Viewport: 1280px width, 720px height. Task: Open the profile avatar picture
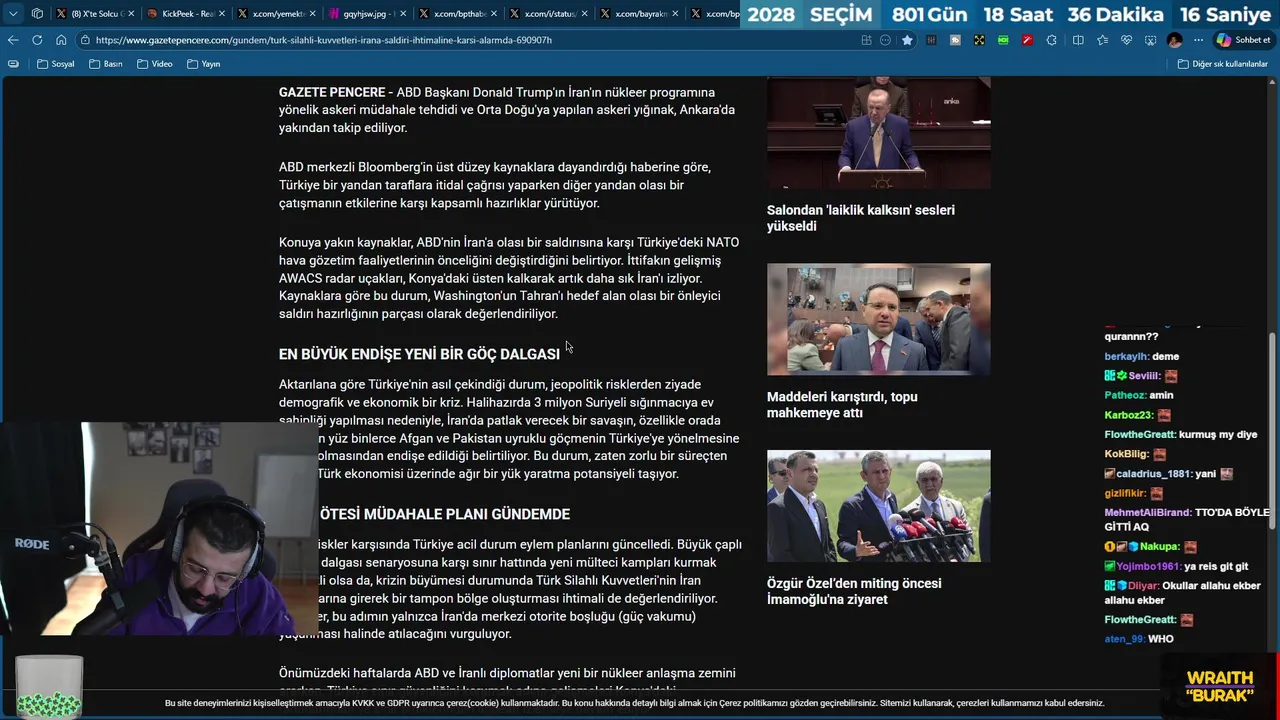click(1175, 40)
